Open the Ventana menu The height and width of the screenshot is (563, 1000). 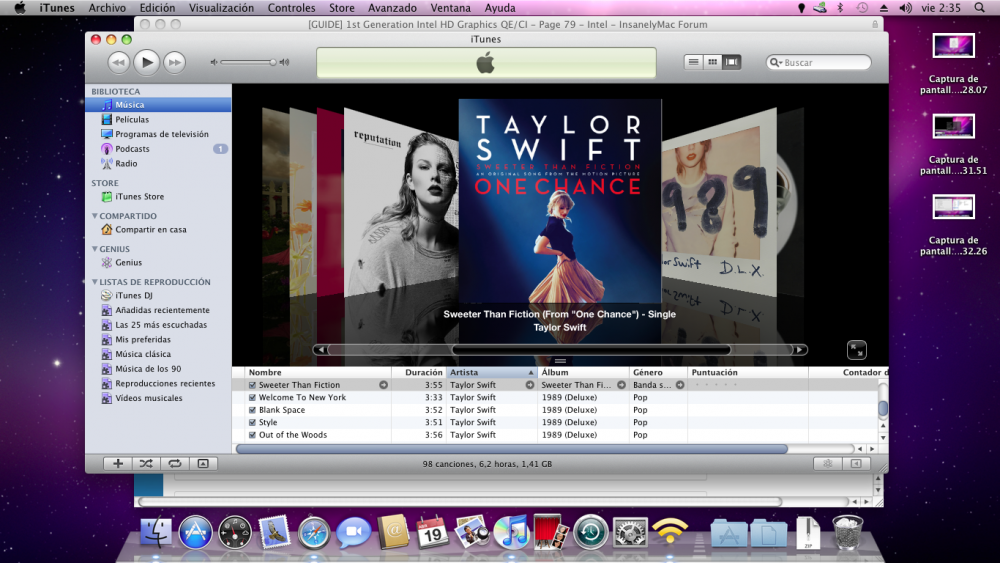coord(450,8)
